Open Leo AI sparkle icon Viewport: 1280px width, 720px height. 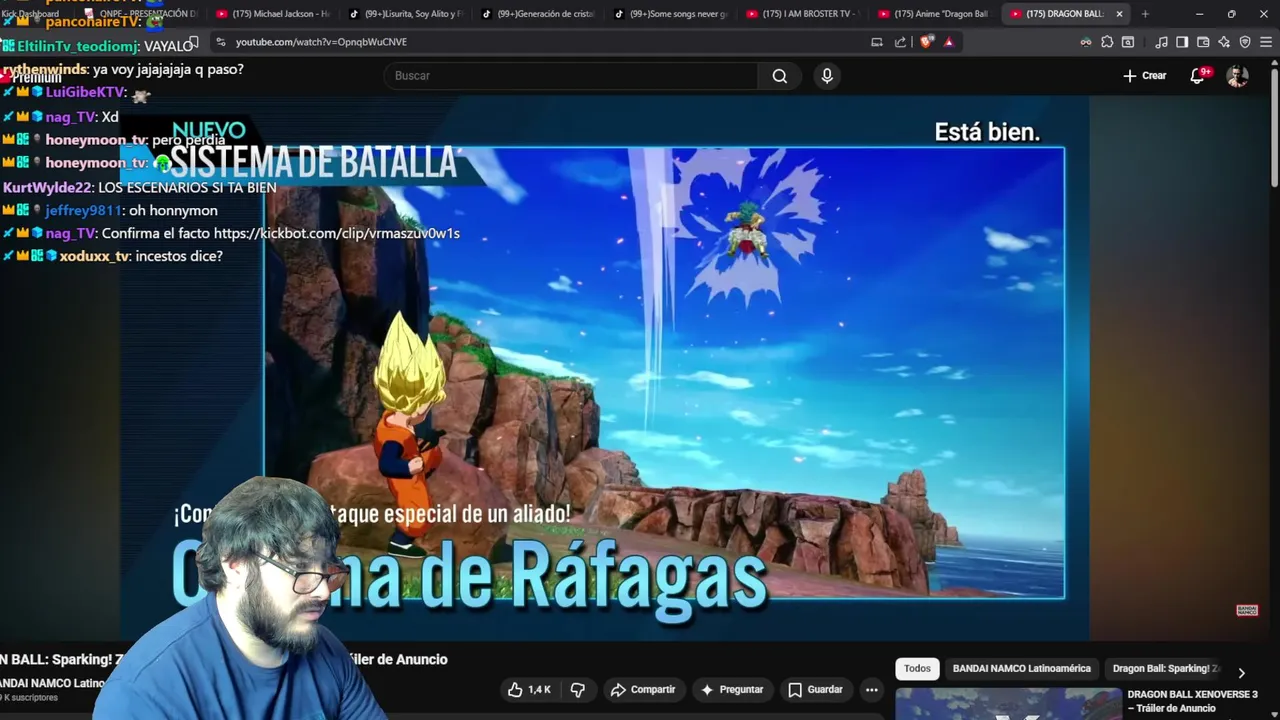[x=1224, y=42]
